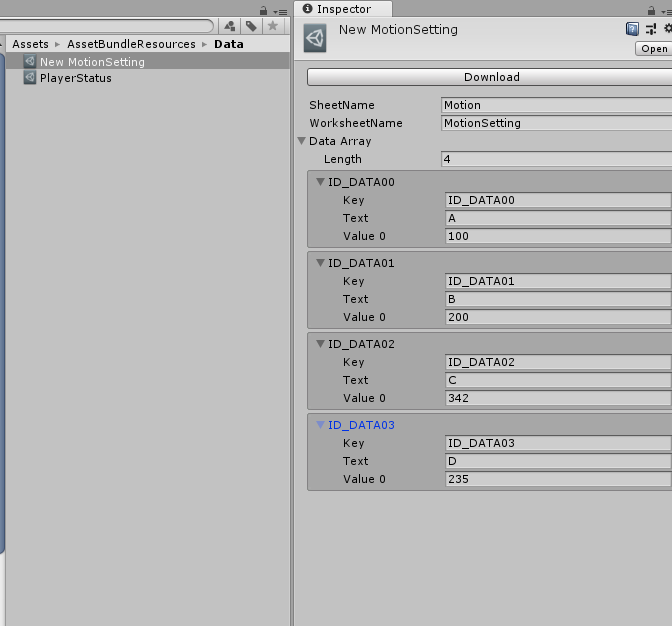Viewport: 672px width, 626px height.
Task: Click the WorksheetName label
Action: [x=356, y=123]
